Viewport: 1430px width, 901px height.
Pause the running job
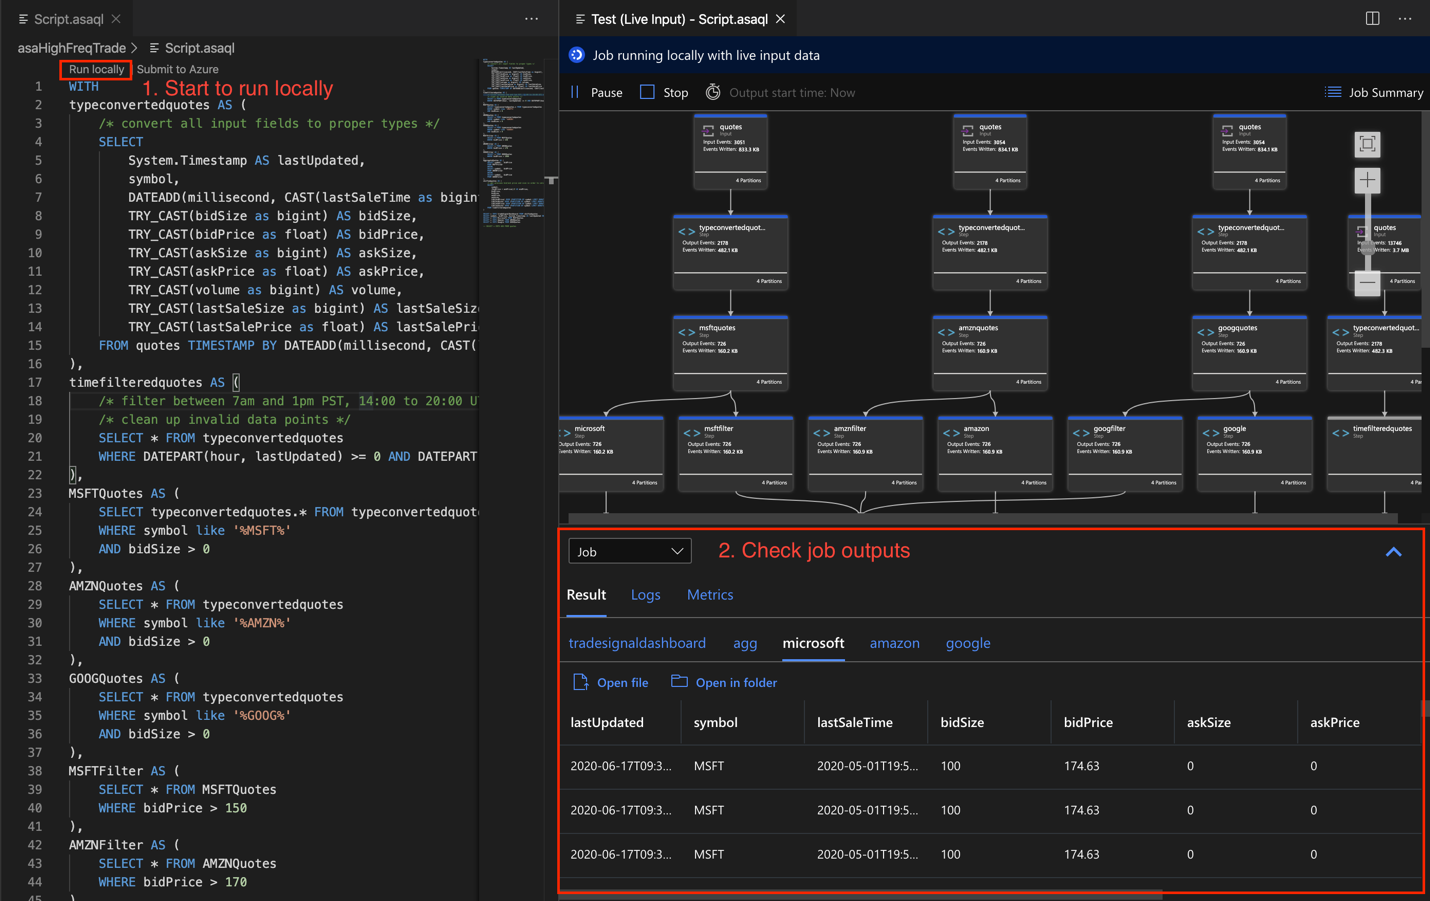596,92
